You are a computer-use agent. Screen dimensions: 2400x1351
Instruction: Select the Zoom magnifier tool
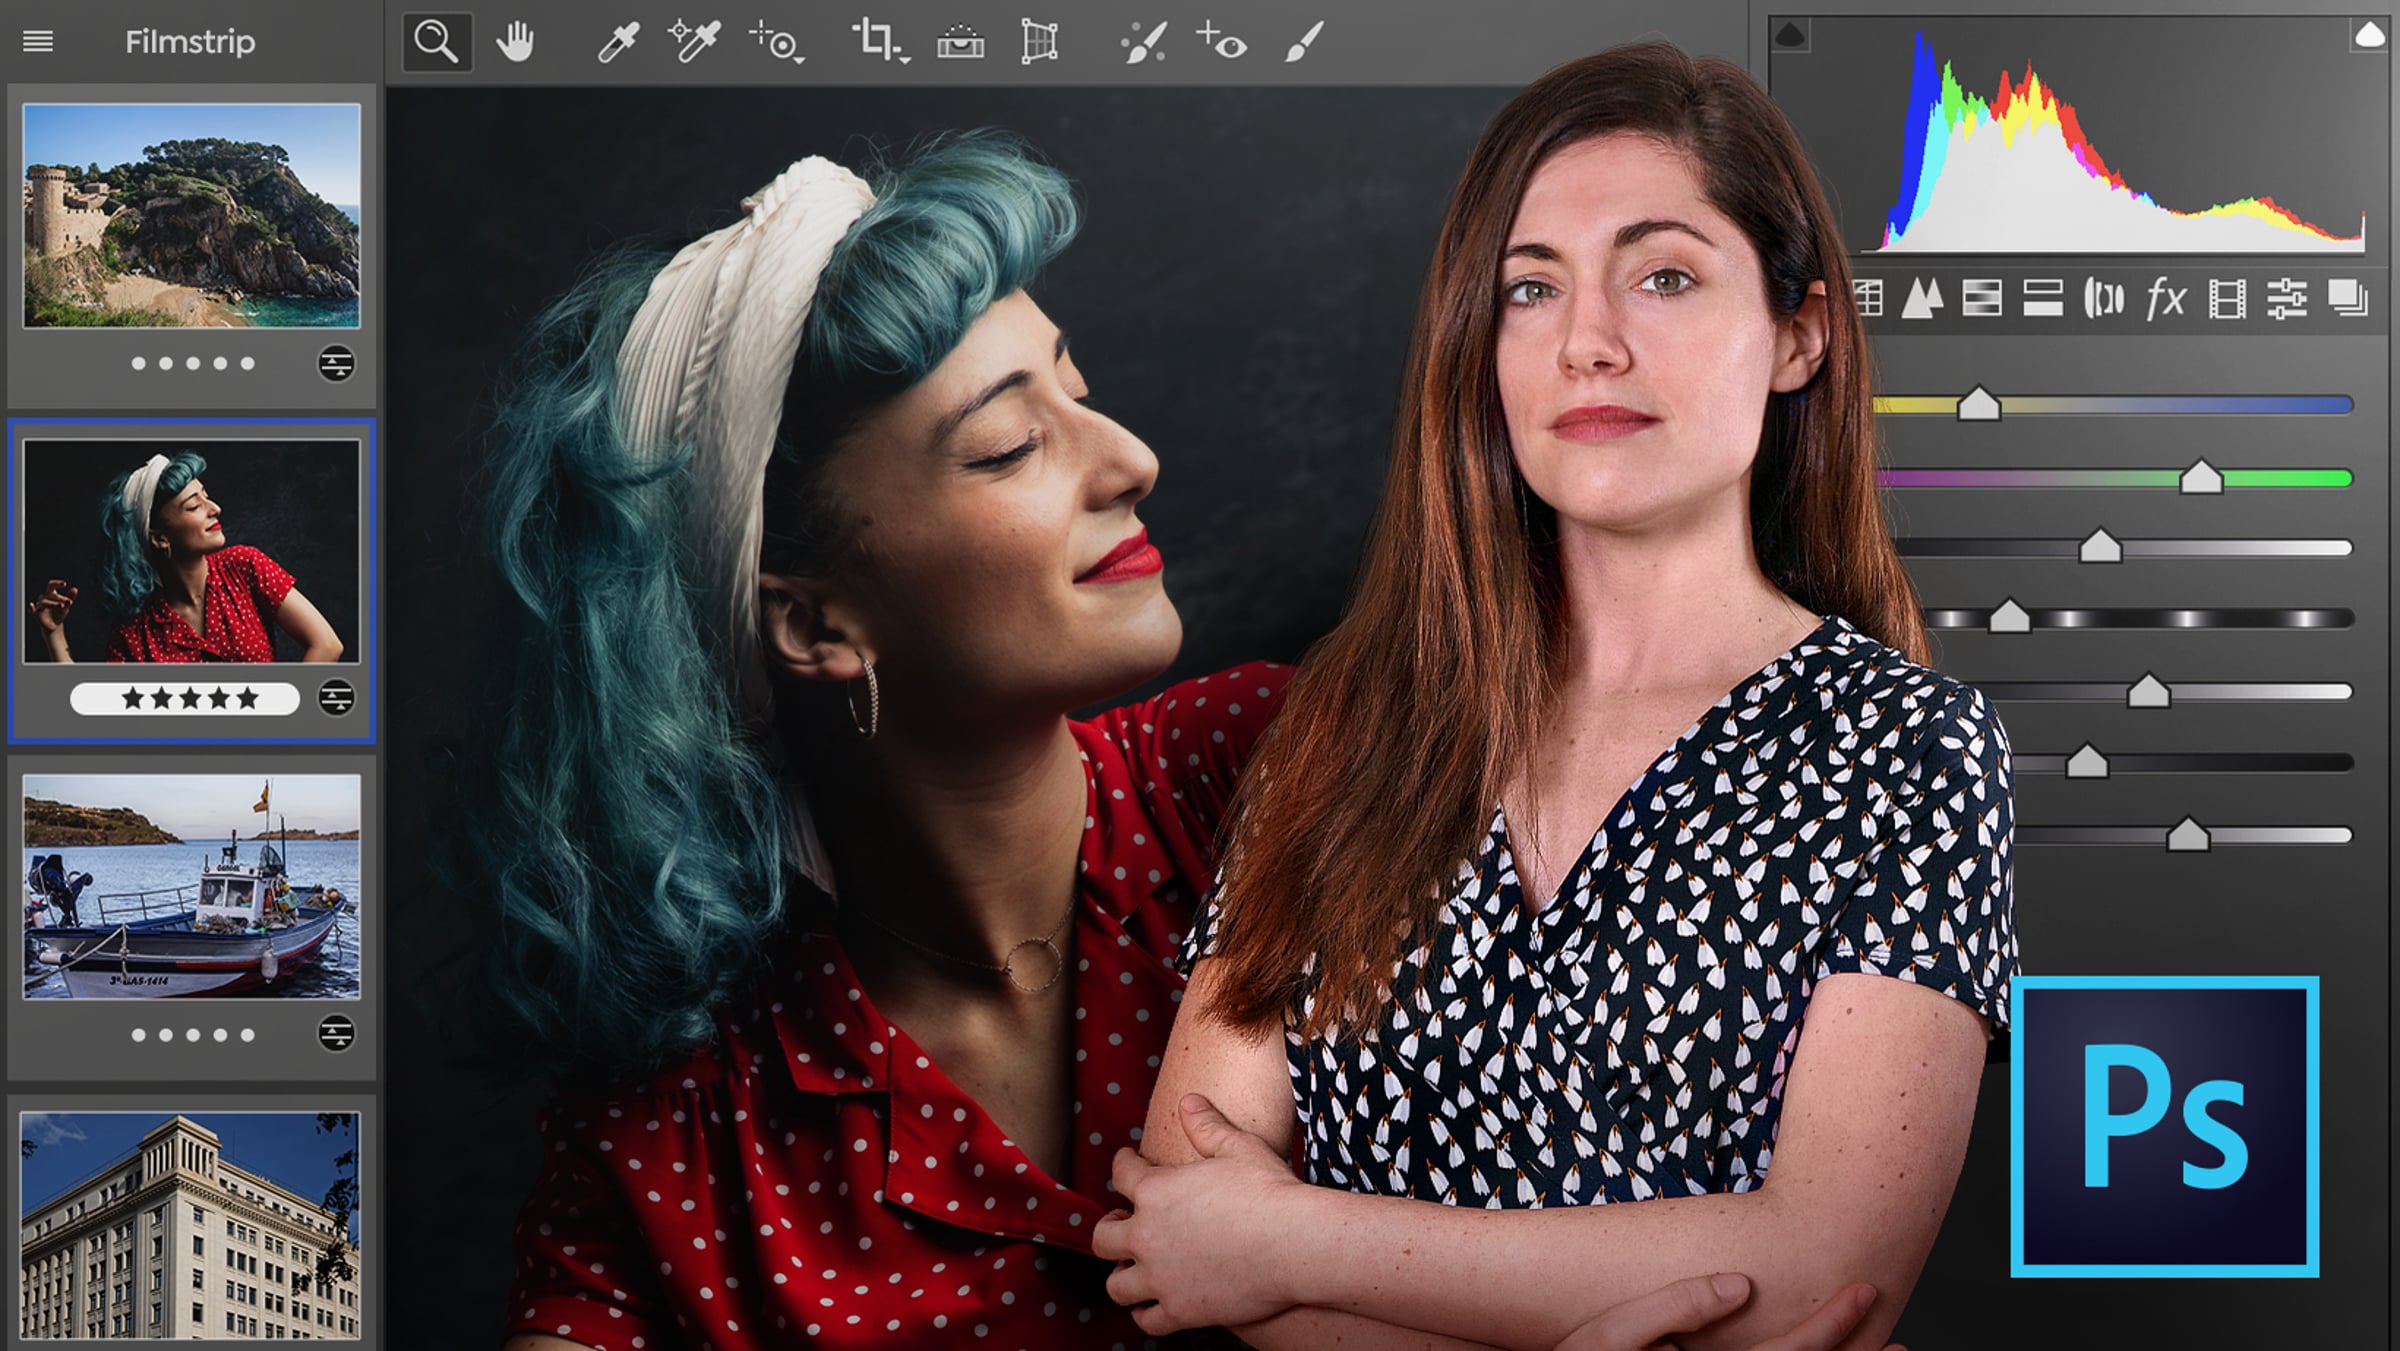click(x=437, y=42)
